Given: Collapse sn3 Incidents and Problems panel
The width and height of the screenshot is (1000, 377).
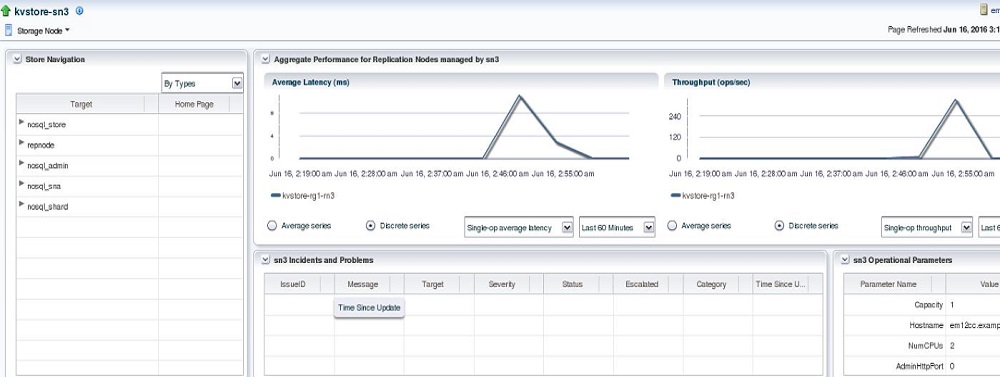Looking at the screenshot, I should pos(265,260).
